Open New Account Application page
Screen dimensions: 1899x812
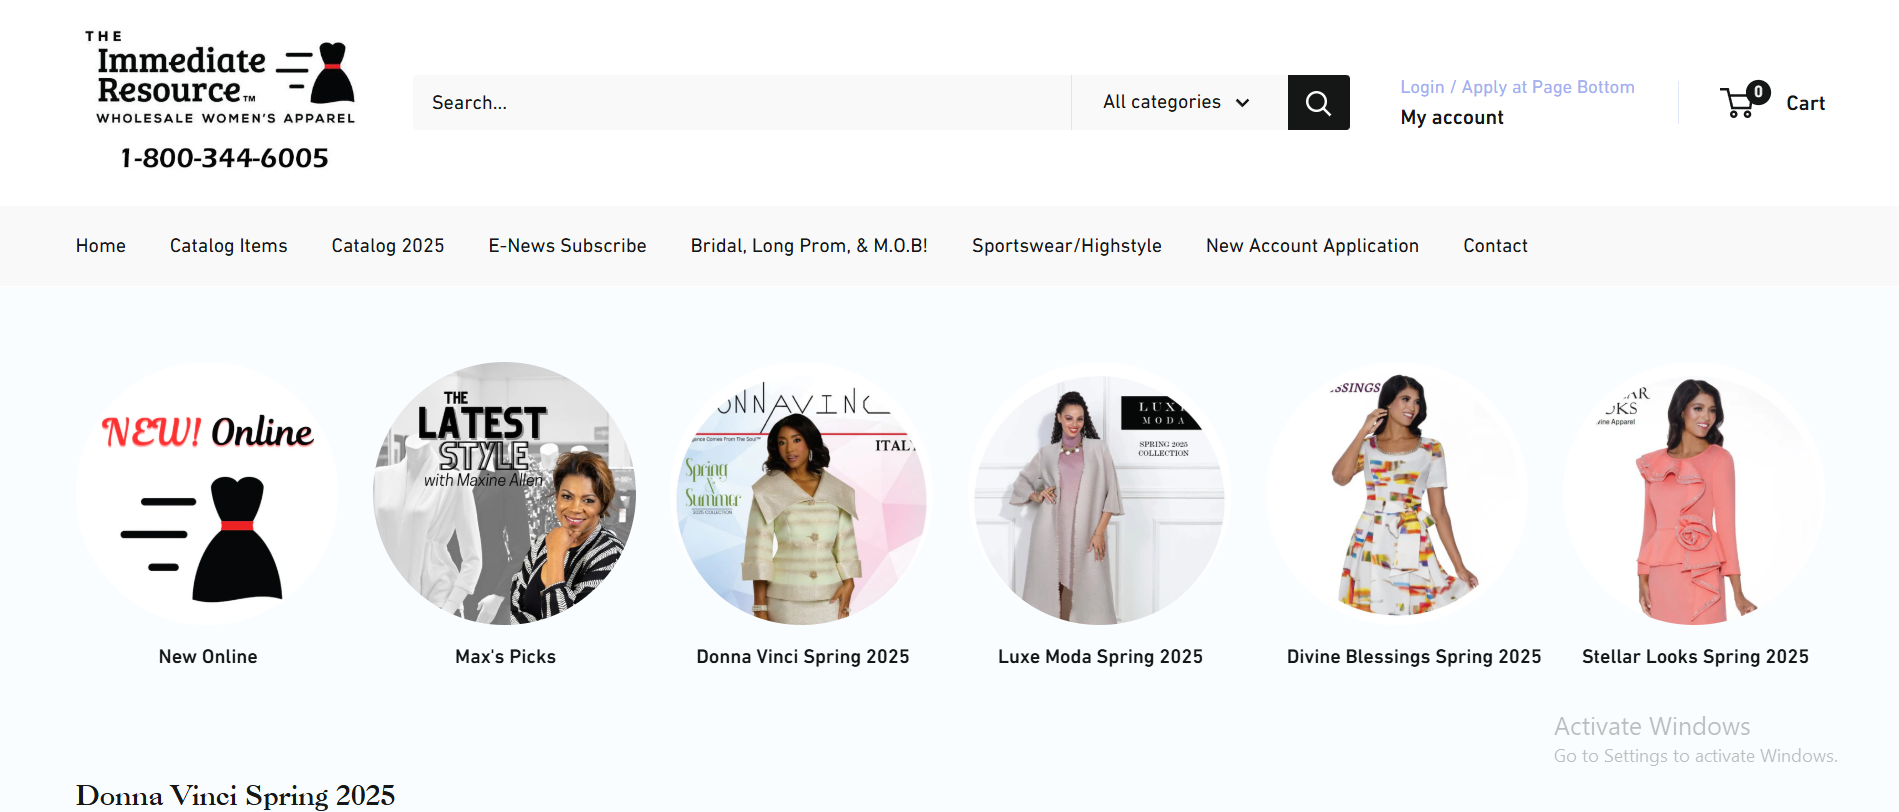[x=1312, y=246]
